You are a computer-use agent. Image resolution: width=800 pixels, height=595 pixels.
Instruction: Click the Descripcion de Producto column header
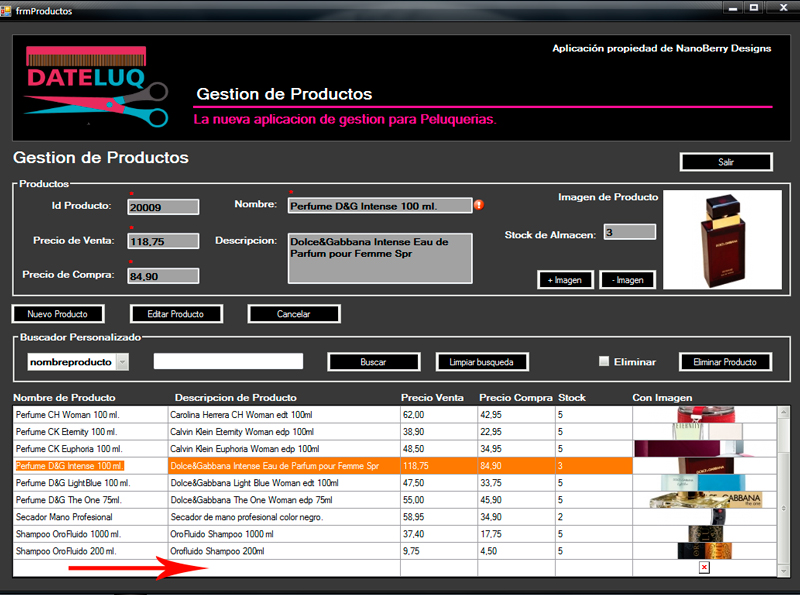(236, 398)
